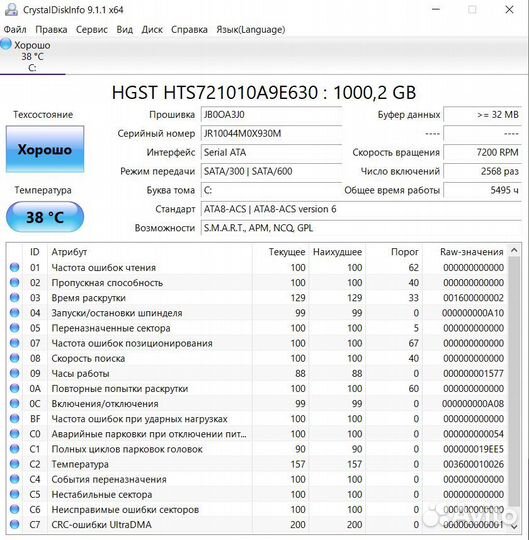Click the ID column header
Image resolution: width=529 pixels, height=540 pixels.
[x=35, y=252]
